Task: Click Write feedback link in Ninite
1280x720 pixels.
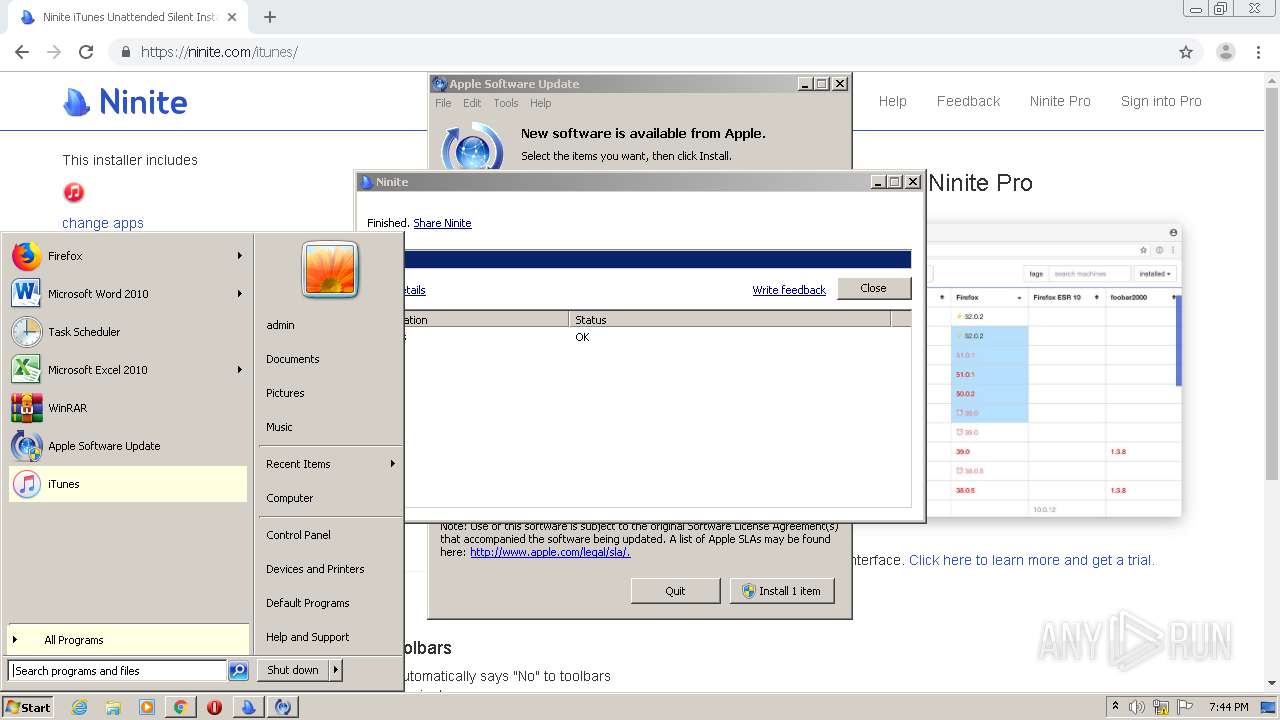Action: pyautogui.click(x=789, y=290)
